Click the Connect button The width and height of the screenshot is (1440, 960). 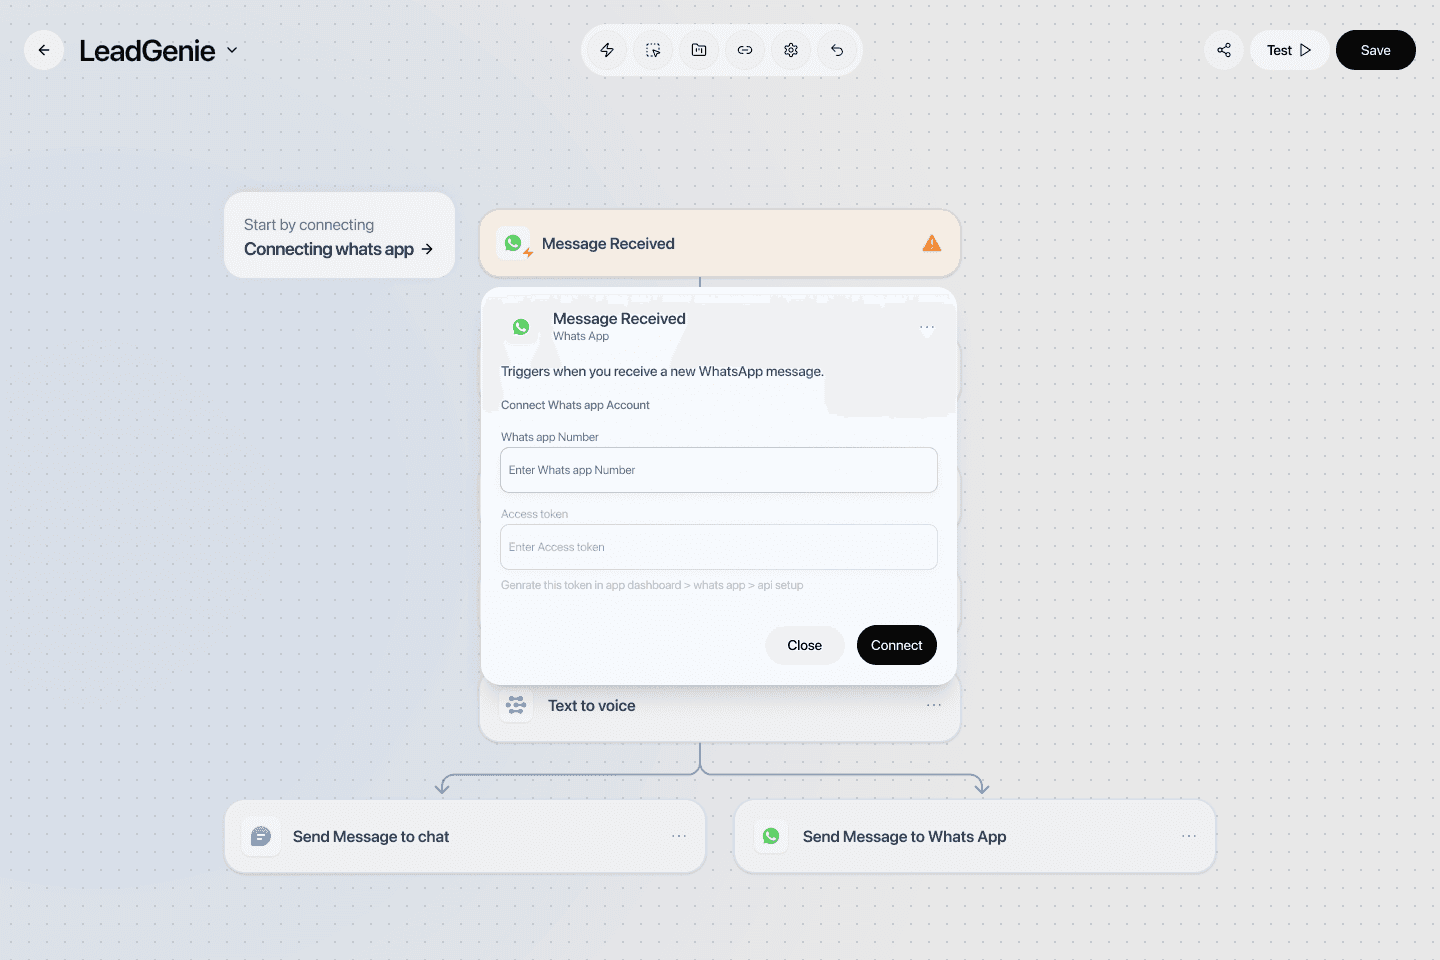tap(896, 645)
